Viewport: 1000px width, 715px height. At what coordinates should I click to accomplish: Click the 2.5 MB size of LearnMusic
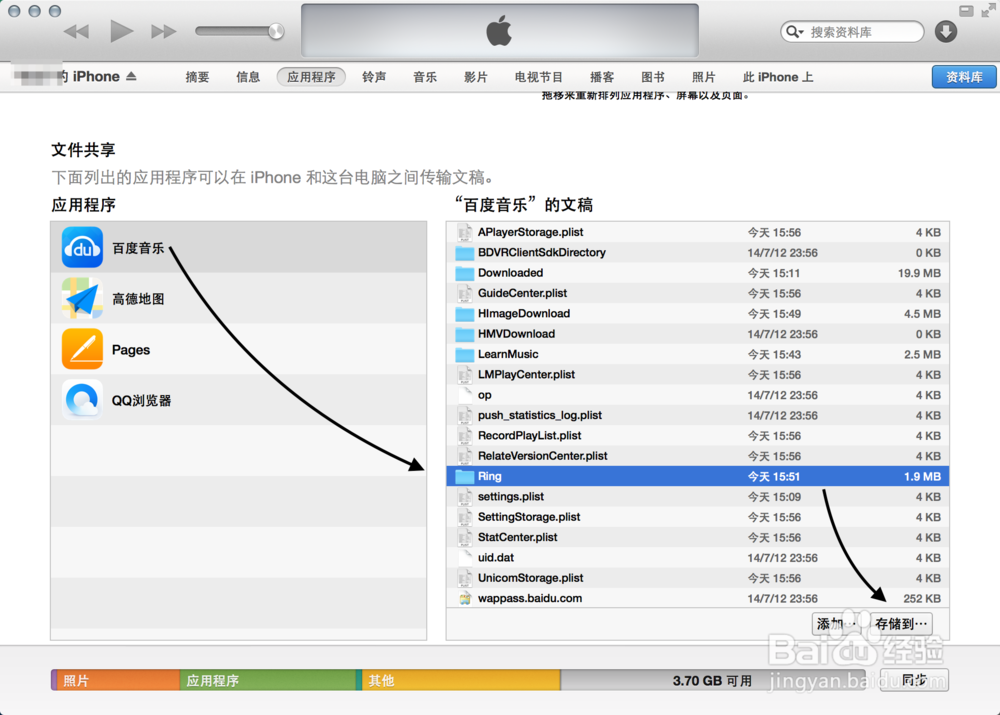click(x=922, y=354)
